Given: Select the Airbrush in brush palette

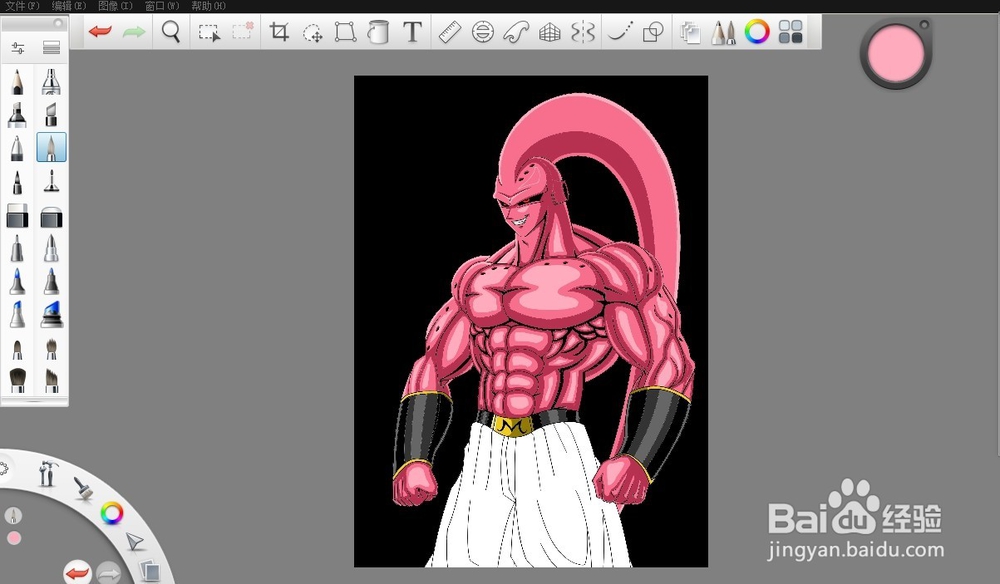Looking at the screenshot, I should point(51,82).
